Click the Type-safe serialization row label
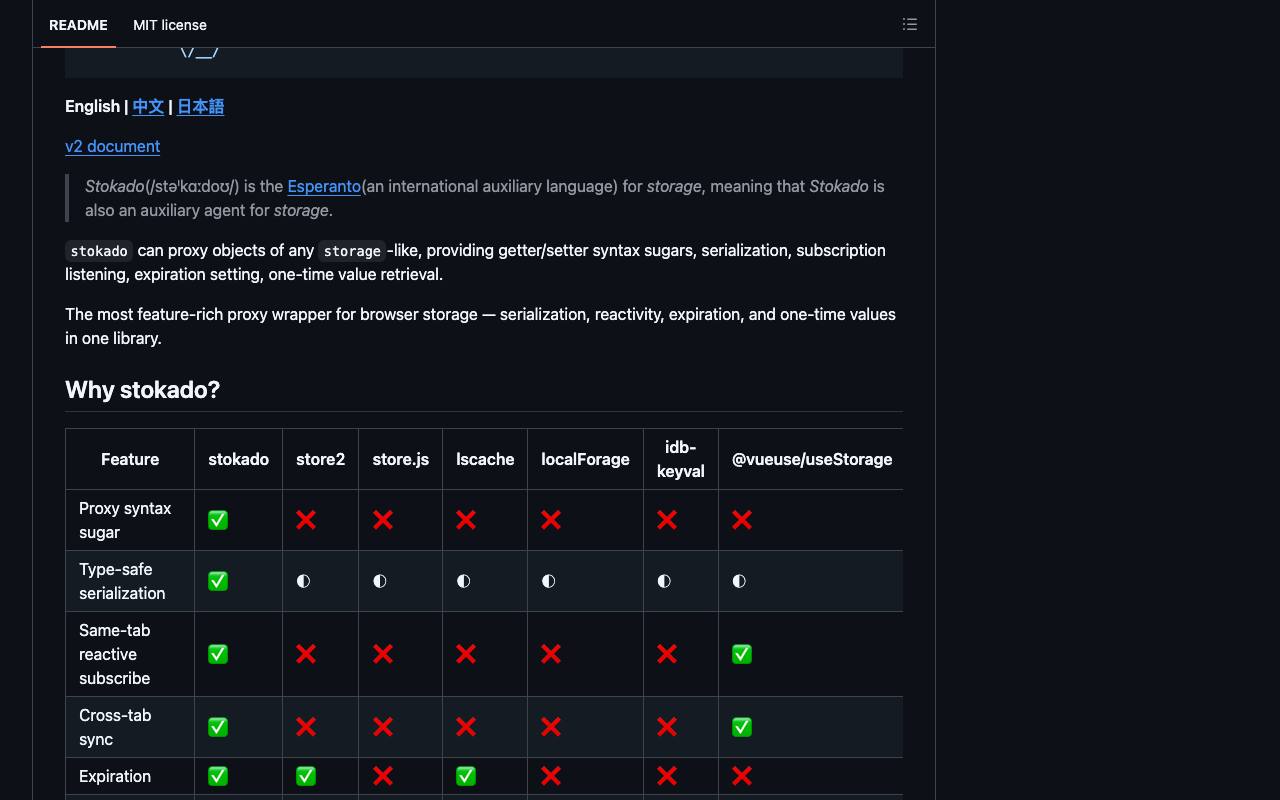 coord(122,581)
